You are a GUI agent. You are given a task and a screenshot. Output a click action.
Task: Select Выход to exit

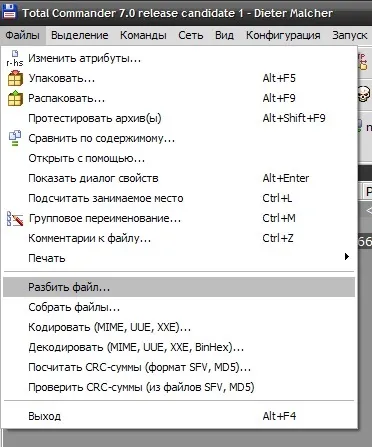[x=179, y=416]
